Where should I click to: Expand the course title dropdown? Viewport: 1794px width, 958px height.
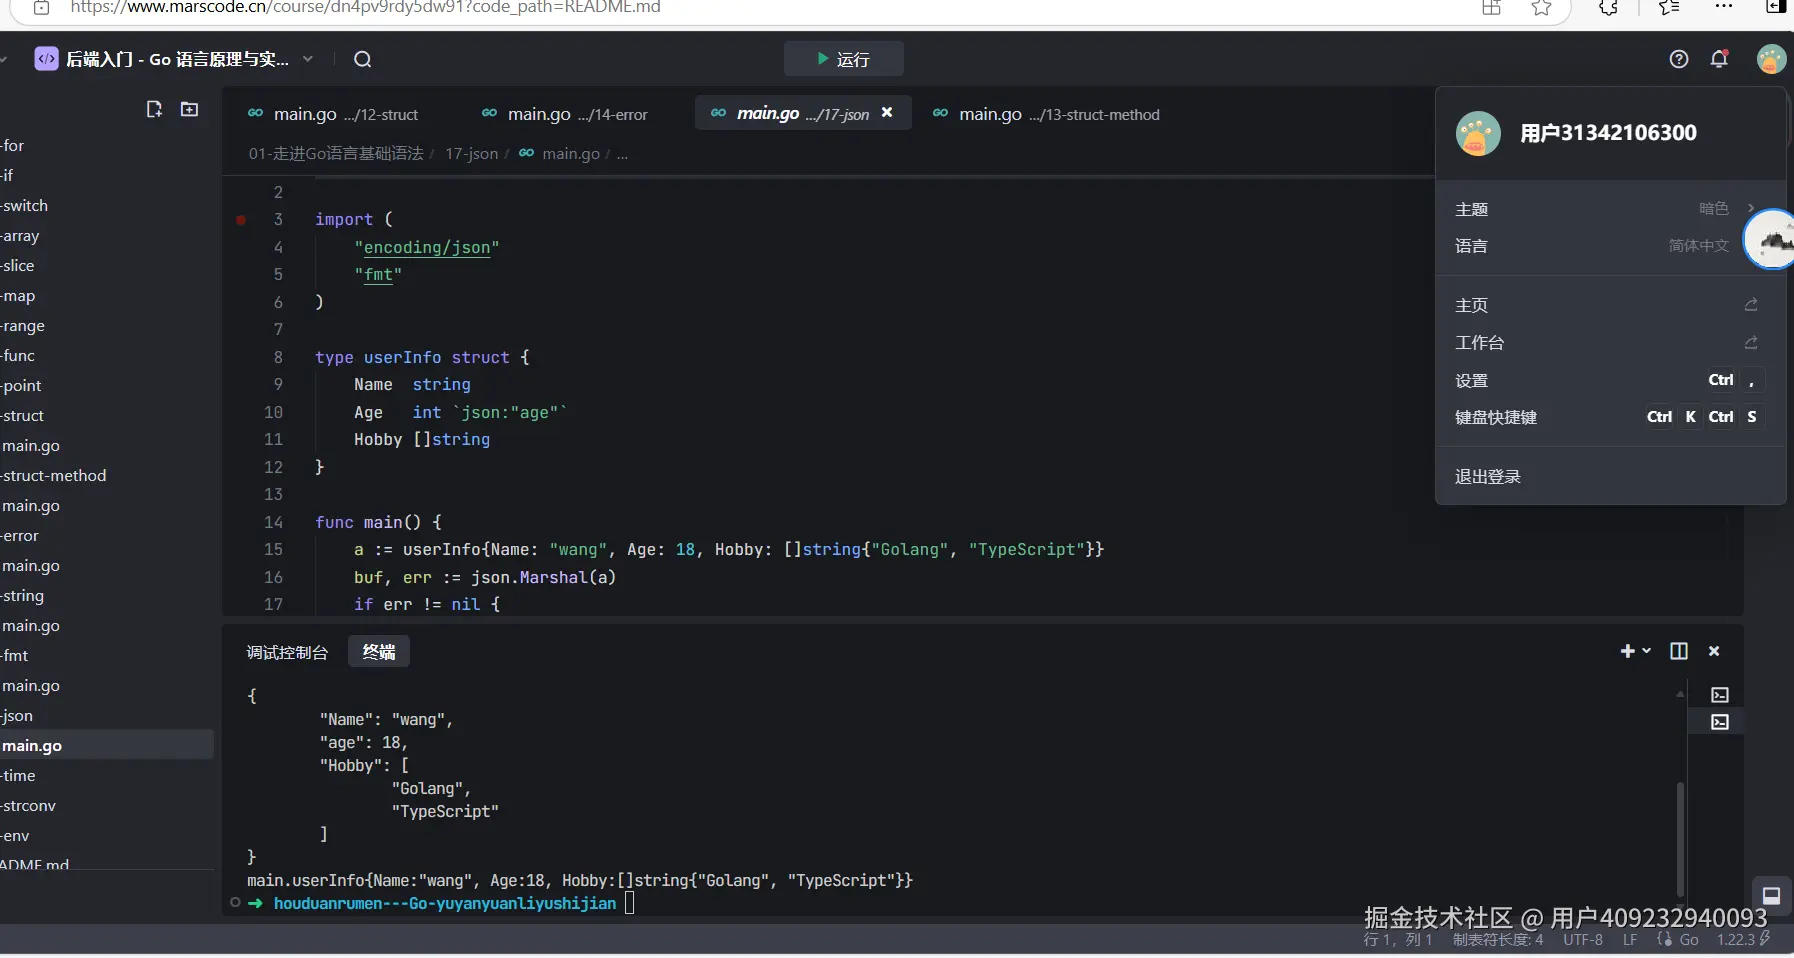[308, 59]
